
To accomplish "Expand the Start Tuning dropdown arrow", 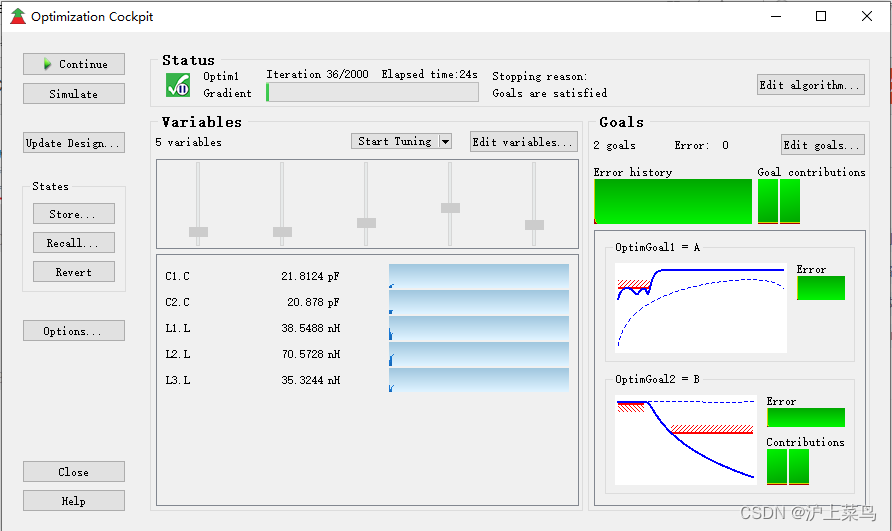I will (445, 141).
